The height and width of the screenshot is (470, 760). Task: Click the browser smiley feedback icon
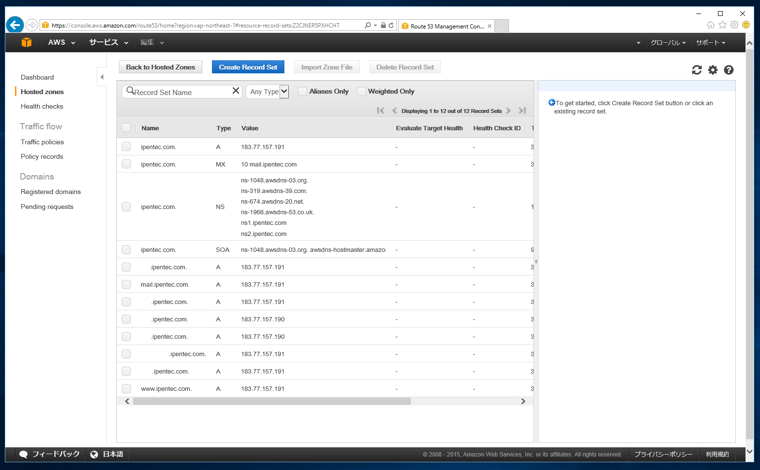pyautogui.click(x=746, y=25)
